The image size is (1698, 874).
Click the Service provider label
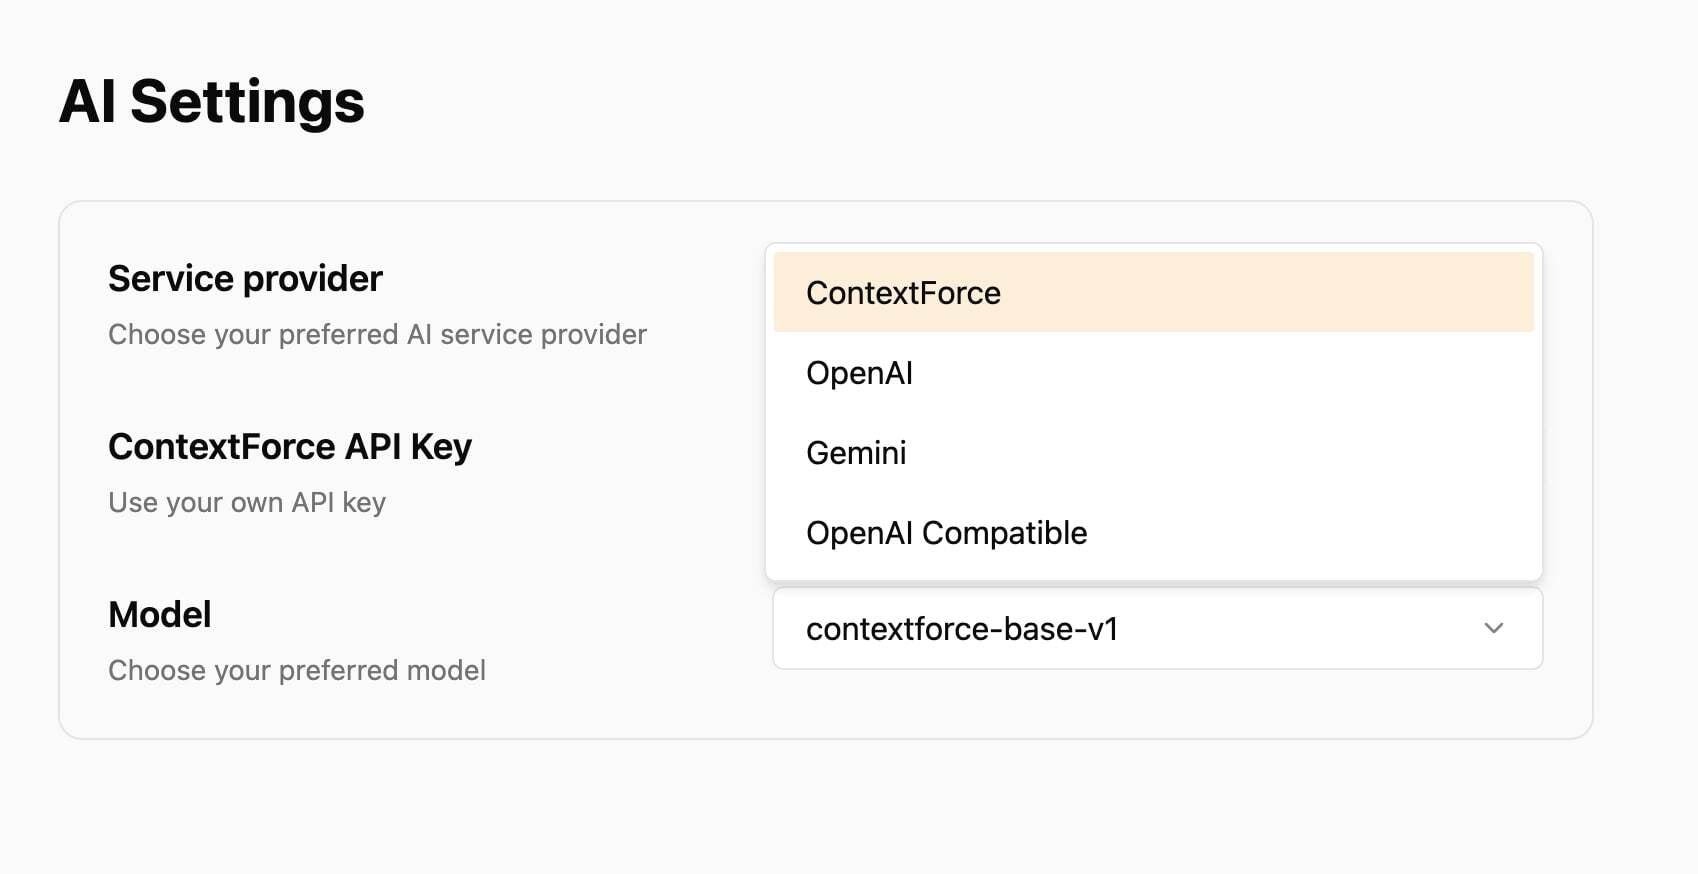(x=244, y=278)
